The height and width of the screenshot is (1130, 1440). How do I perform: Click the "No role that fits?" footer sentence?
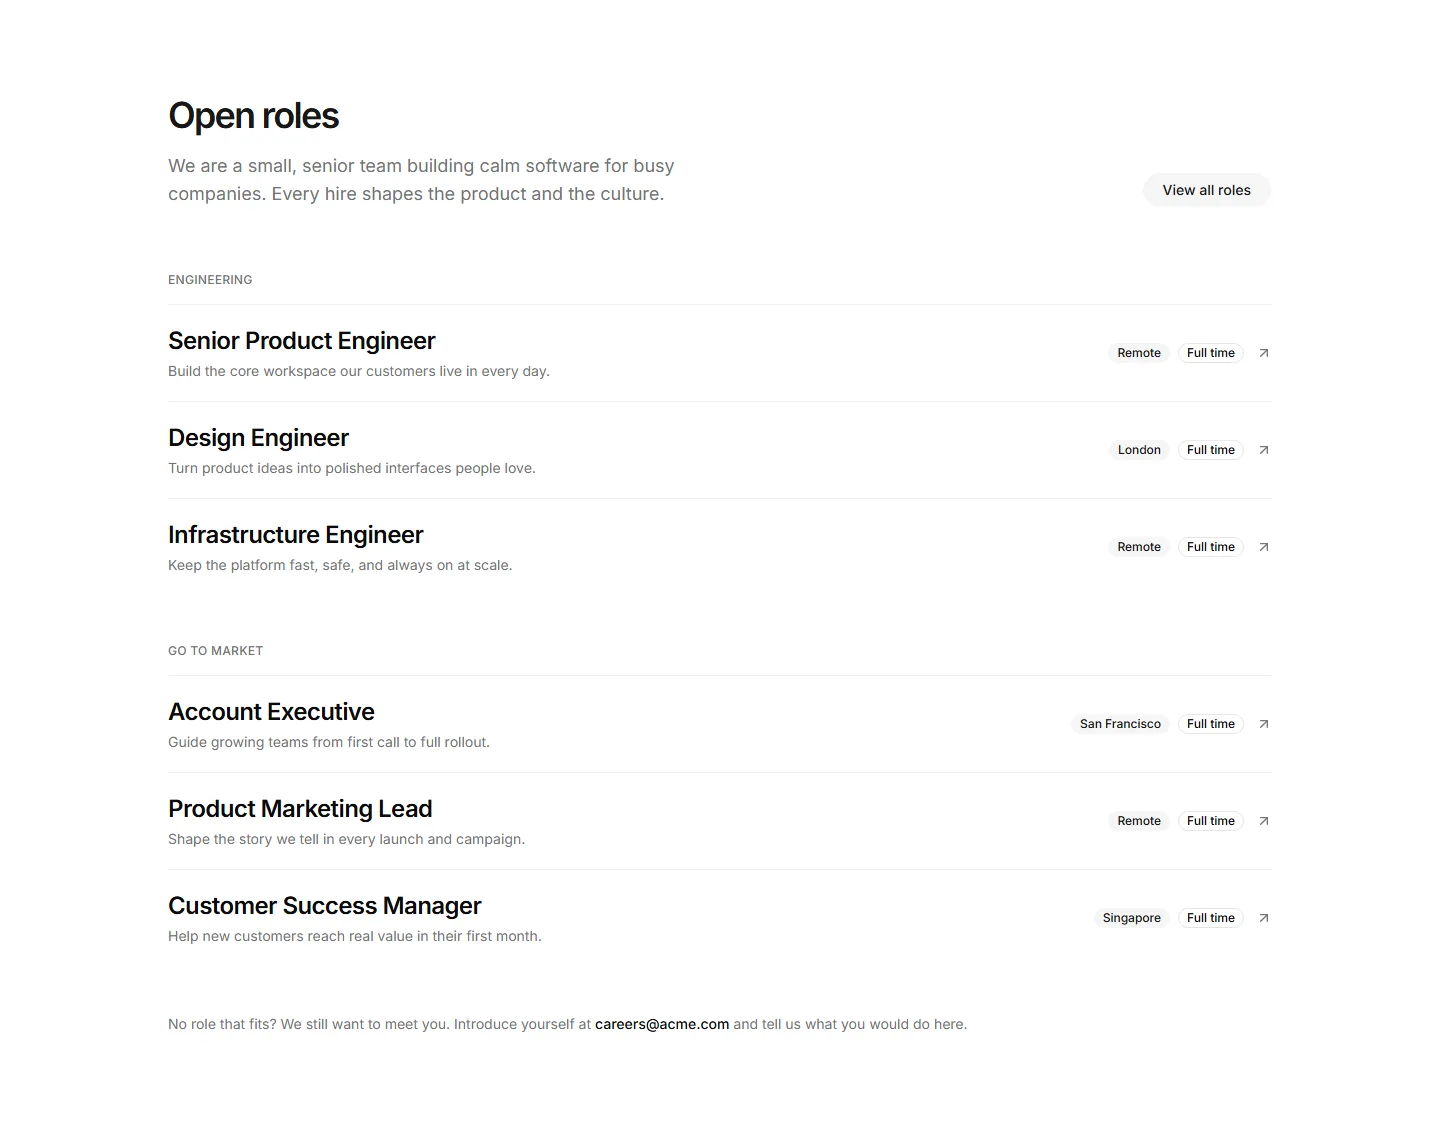[568, 1024]
